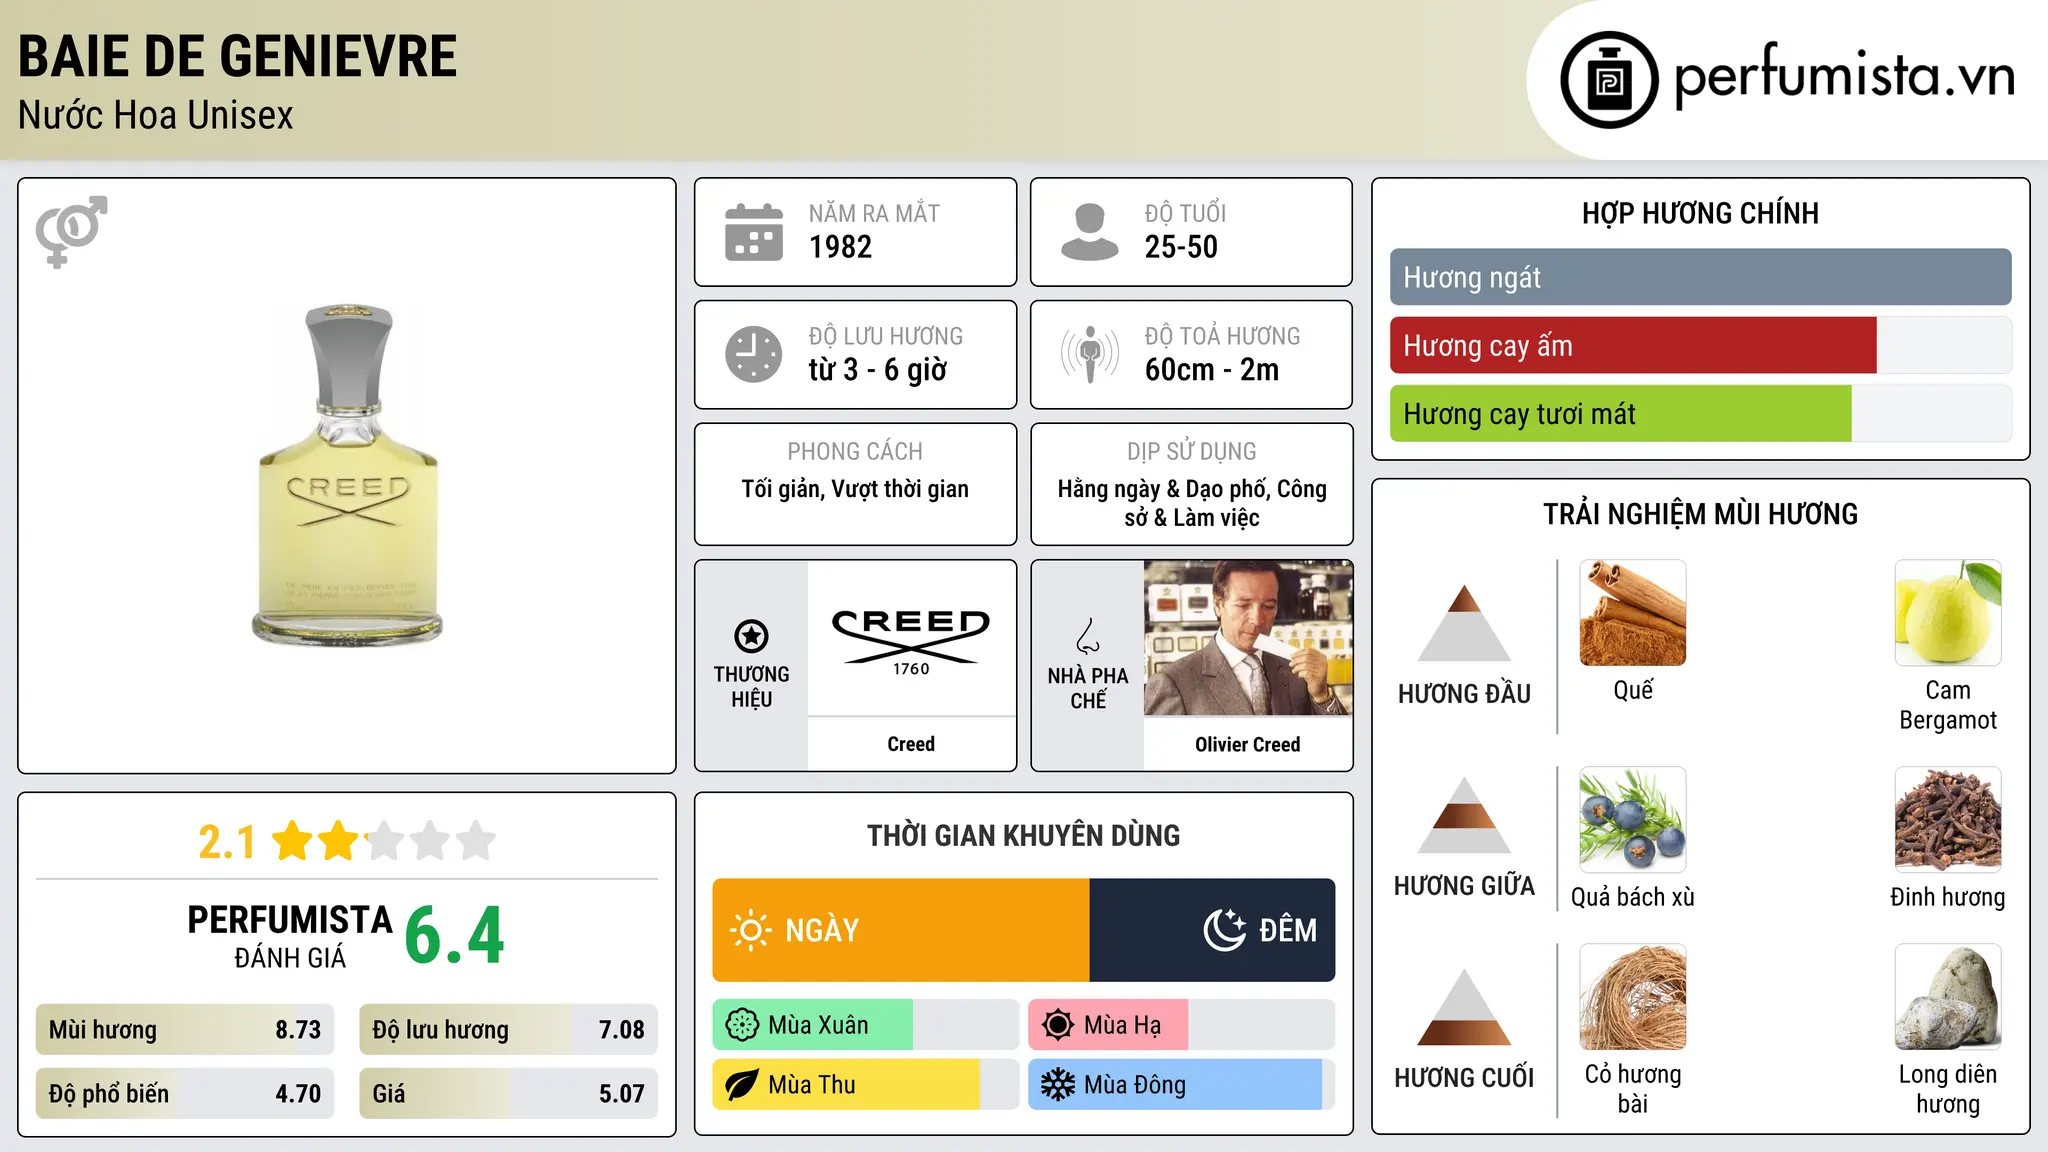Click the Độ phổ biến 4.70 score bar
The width and height of the screenshot is (2048, 1152).
click(185, 1094)
